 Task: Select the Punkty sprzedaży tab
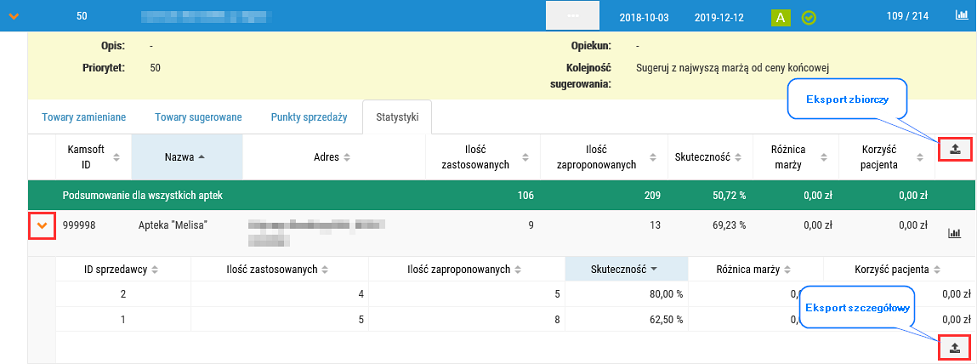(308, 117)
